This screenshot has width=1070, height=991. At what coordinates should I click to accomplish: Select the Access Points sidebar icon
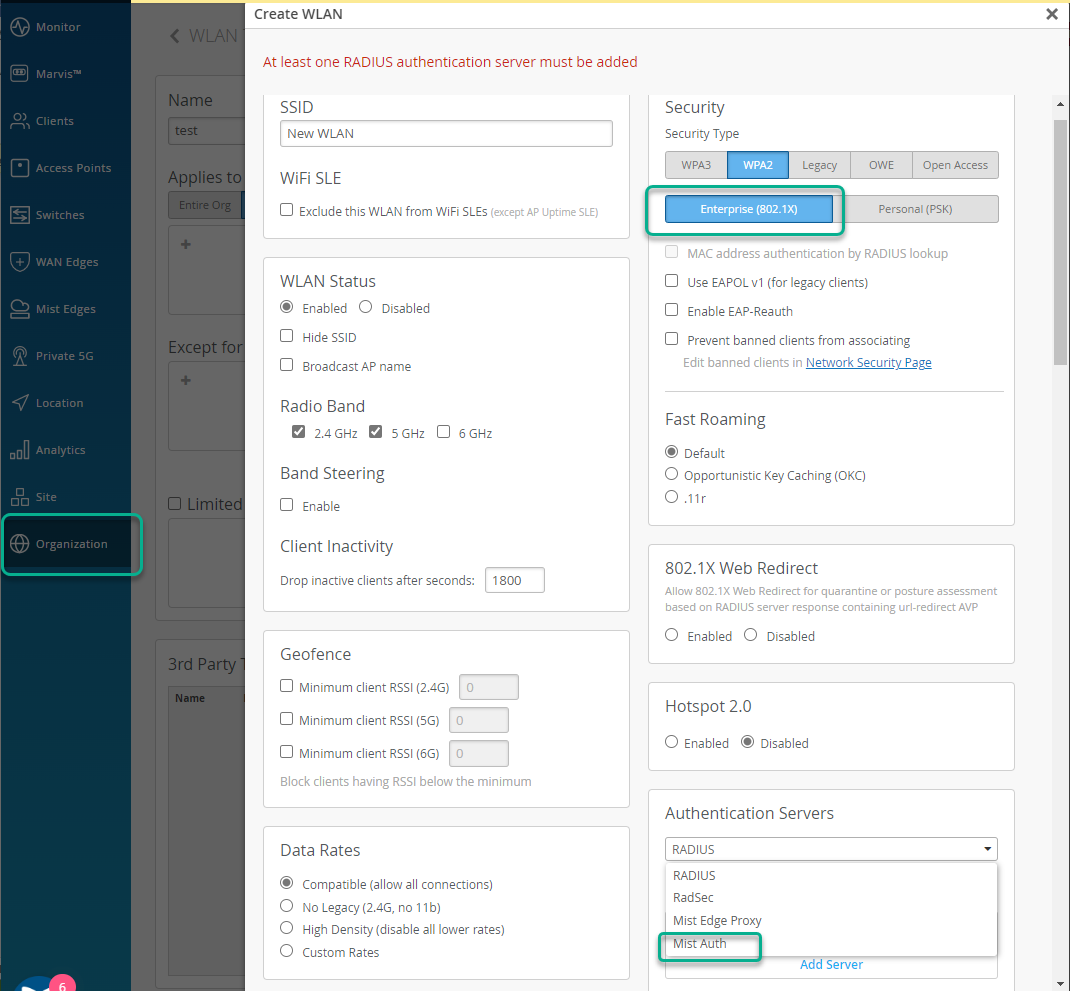(20, 168)
